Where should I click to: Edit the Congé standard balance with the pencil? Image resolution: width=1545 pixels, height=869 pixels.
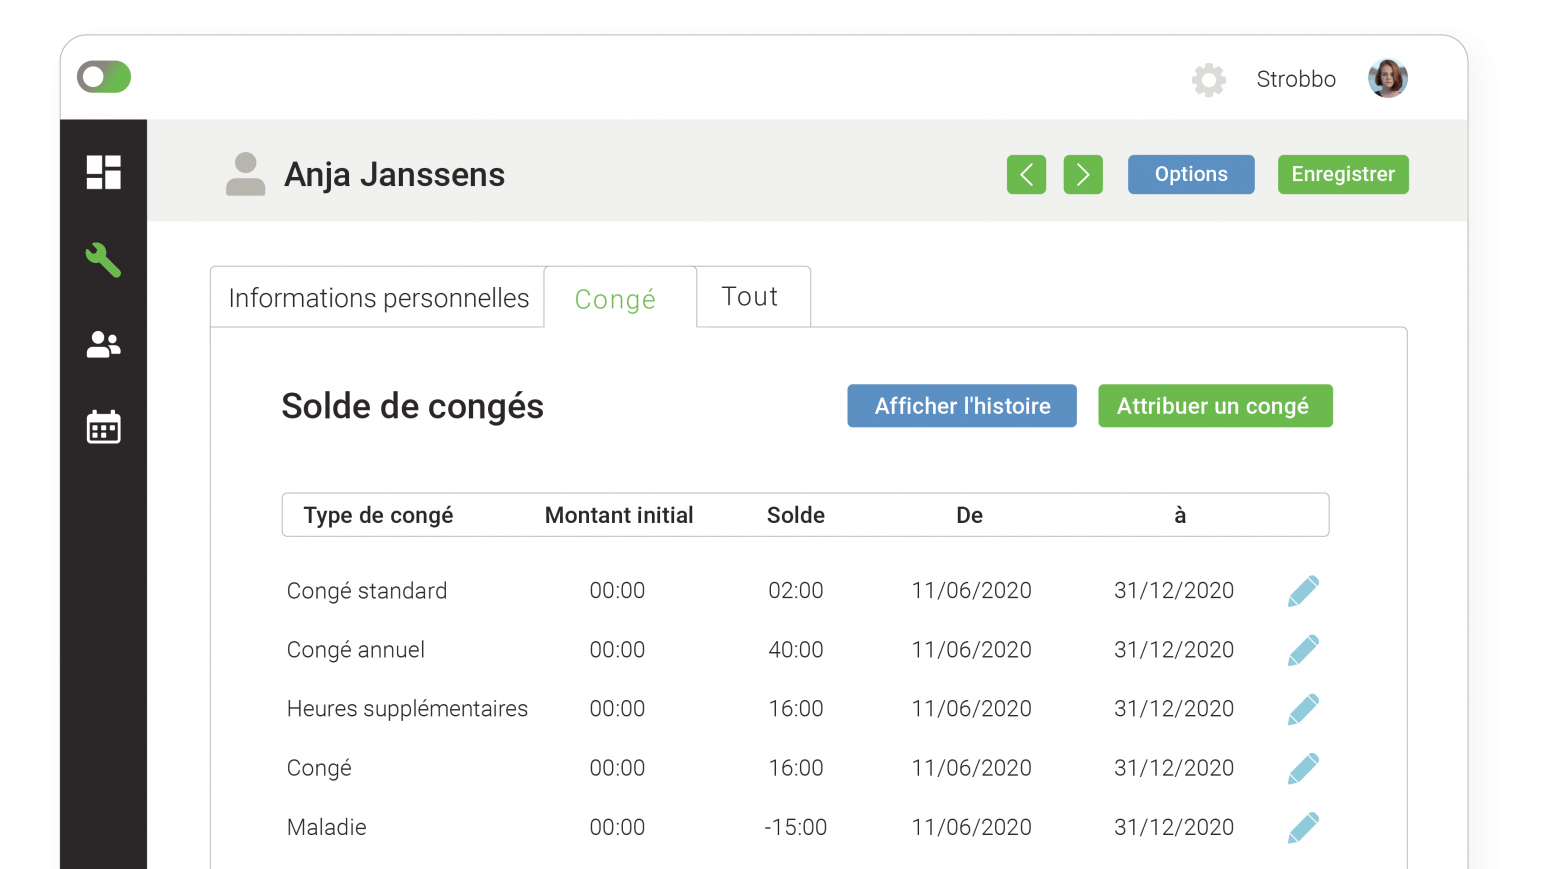click(x=1304, y=590)
